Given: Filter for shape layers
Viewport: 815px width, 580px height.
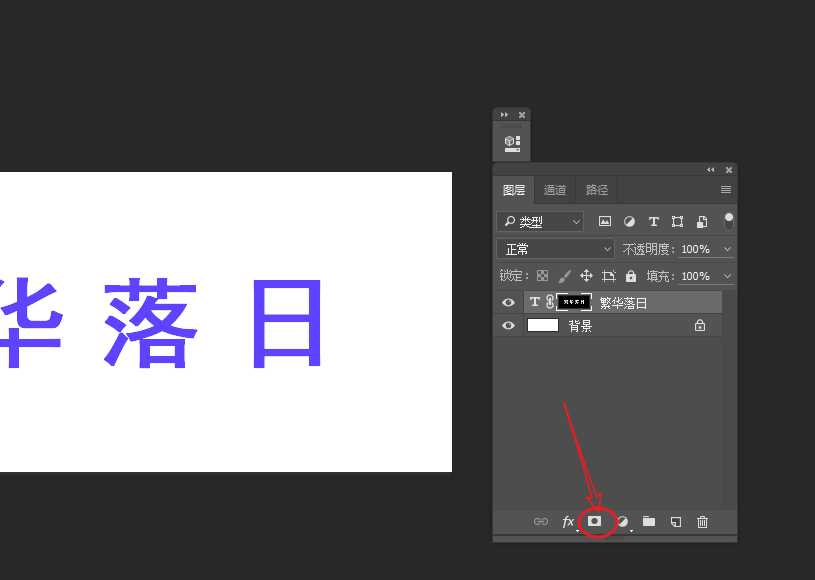Looking at the screenshot, I should [x=678, y=221].
